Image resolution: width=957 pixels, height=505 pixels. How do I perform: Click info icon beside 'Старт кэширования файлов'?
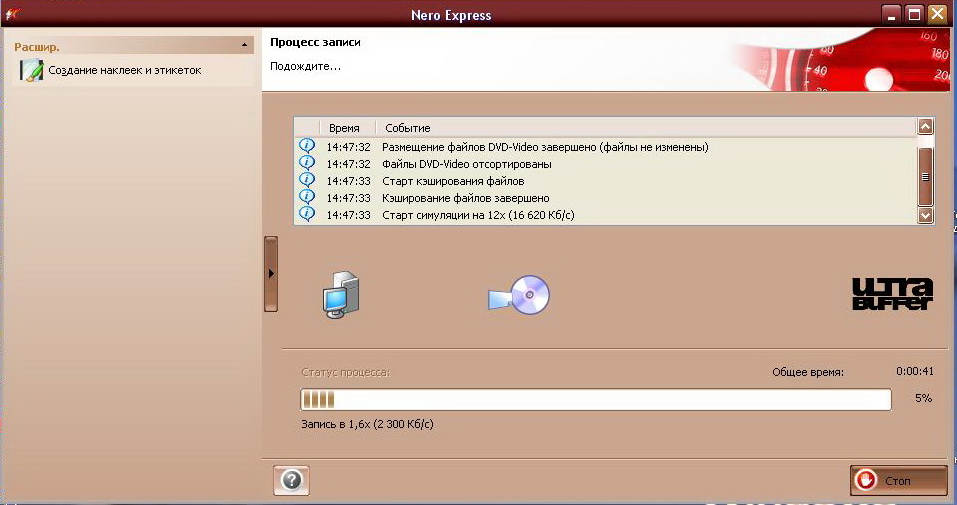pos(307,181)
